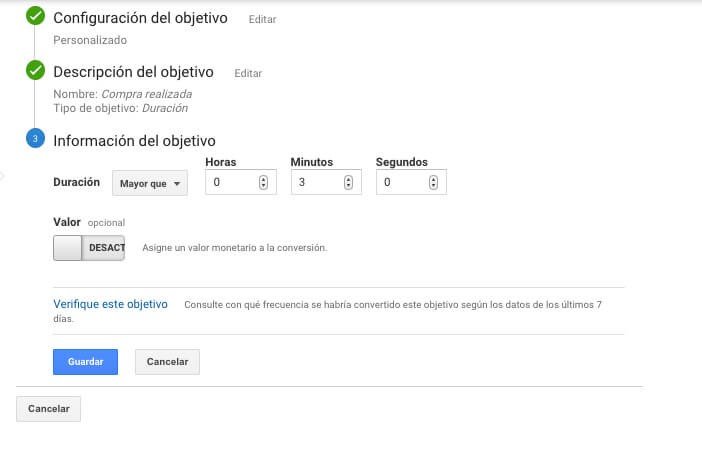Focus the Horas input field
Screen dimensions: 702x462
(232, 183)
